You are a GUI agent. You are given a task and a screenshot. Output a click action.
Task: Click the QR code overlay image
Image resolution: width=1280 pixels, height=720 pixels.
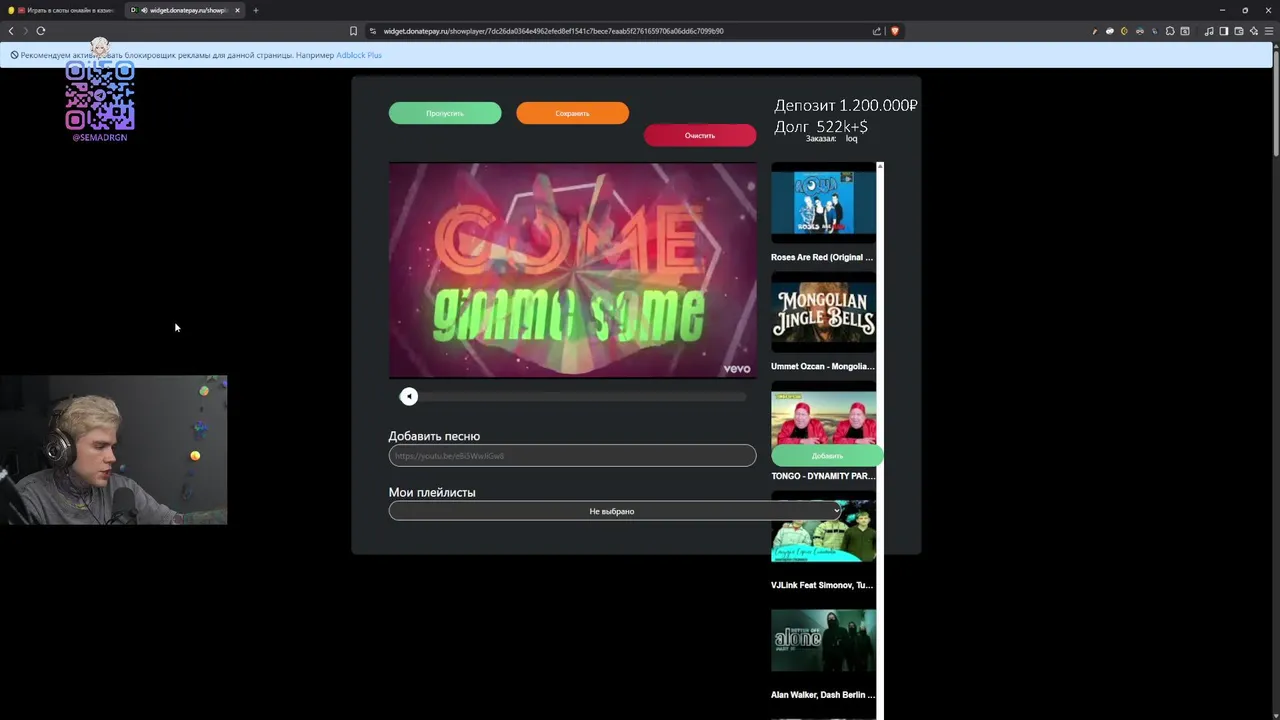pos(100,96)
